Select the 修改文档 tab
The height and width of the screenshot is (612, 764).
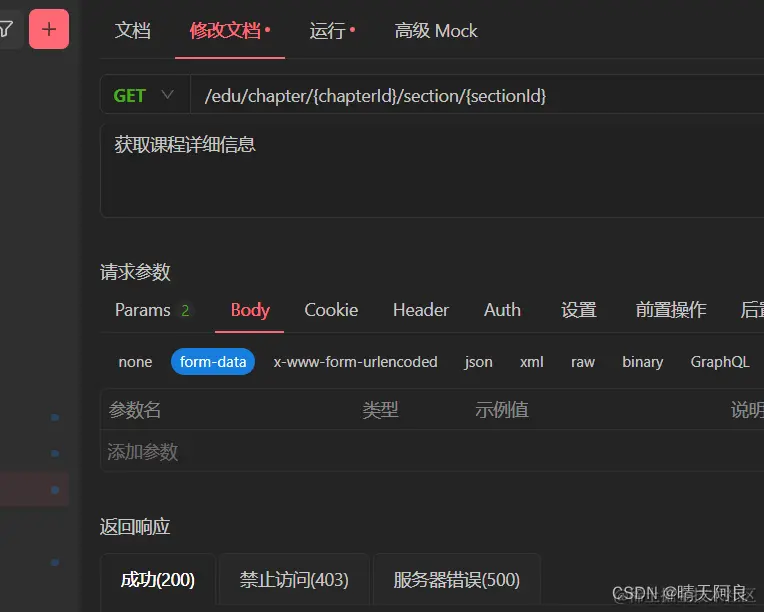229,31
